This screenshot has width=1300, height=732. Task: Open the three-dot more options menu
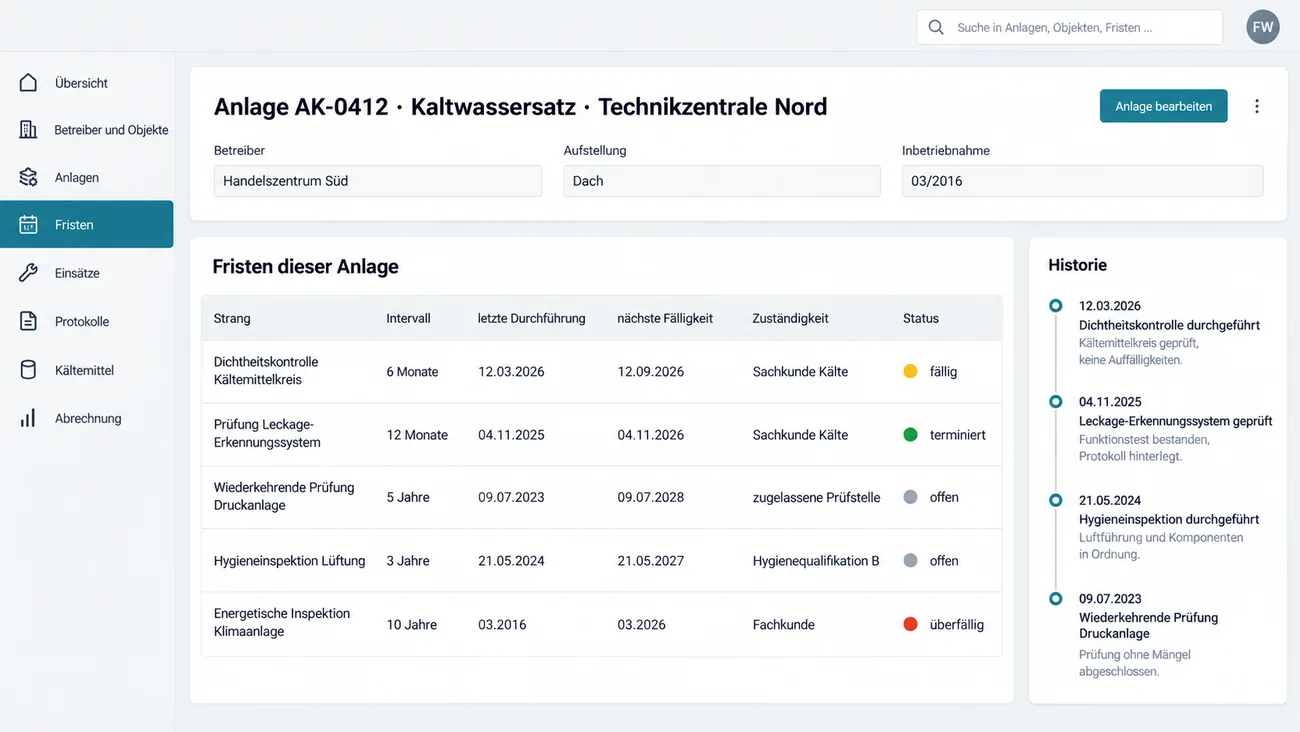pyautogui.click(x=1257, y=106)
